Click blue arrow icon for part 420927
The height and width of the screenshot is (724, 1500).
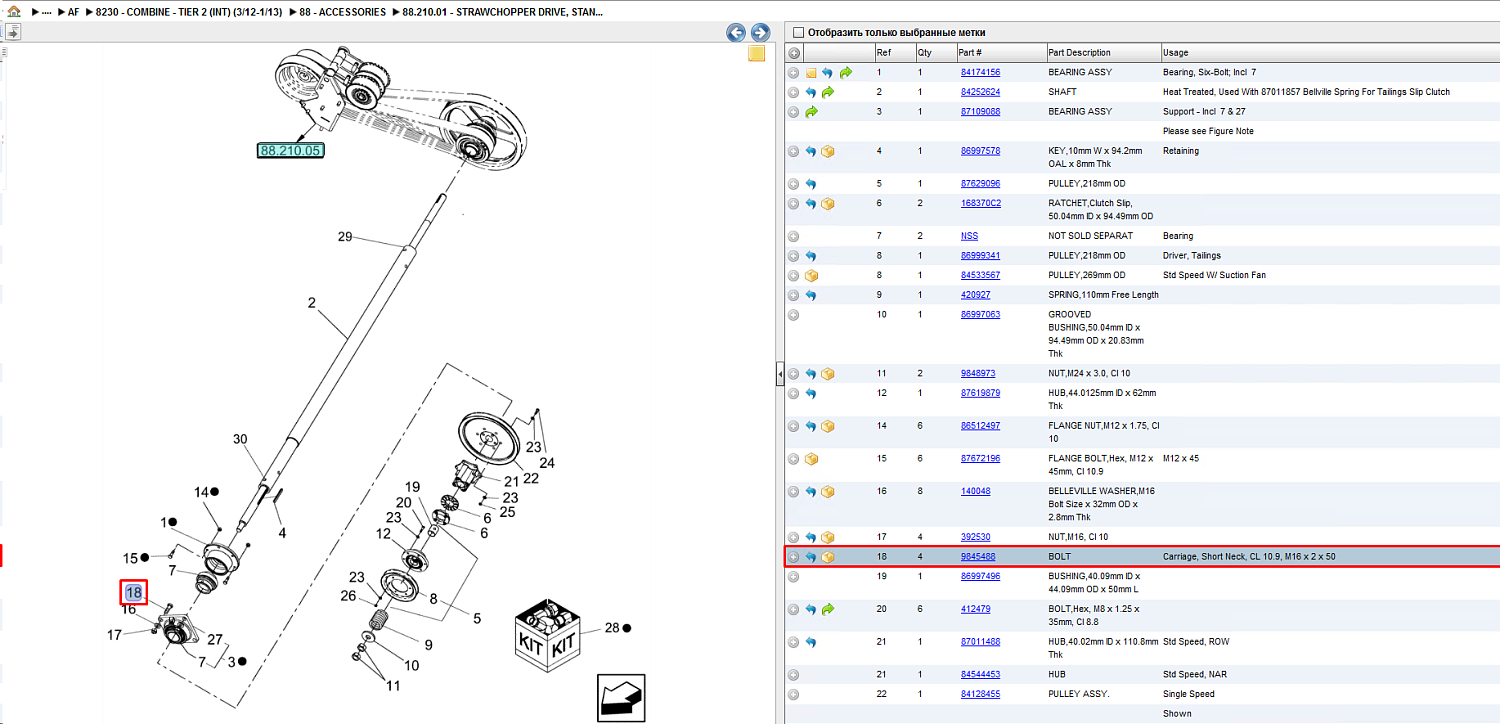coord(811,295)
